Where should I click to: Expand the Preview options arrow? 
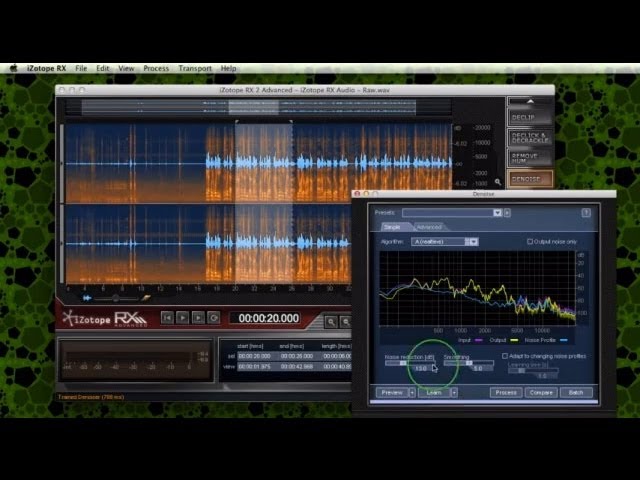pos(412,392)
